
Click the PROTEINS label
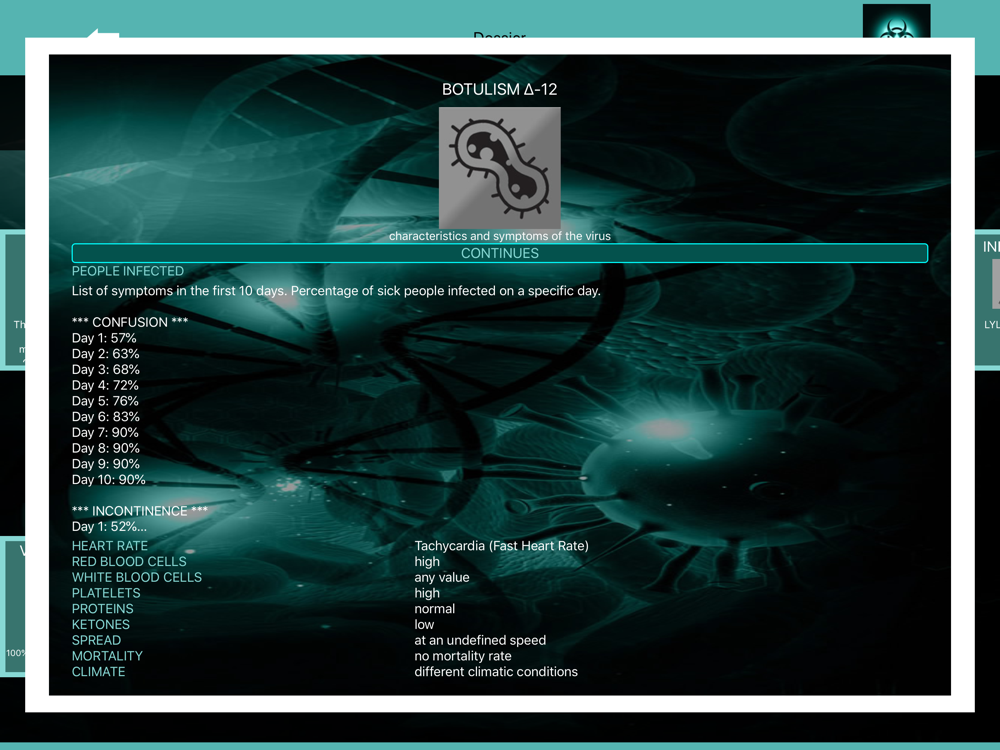tap(103, 609)
